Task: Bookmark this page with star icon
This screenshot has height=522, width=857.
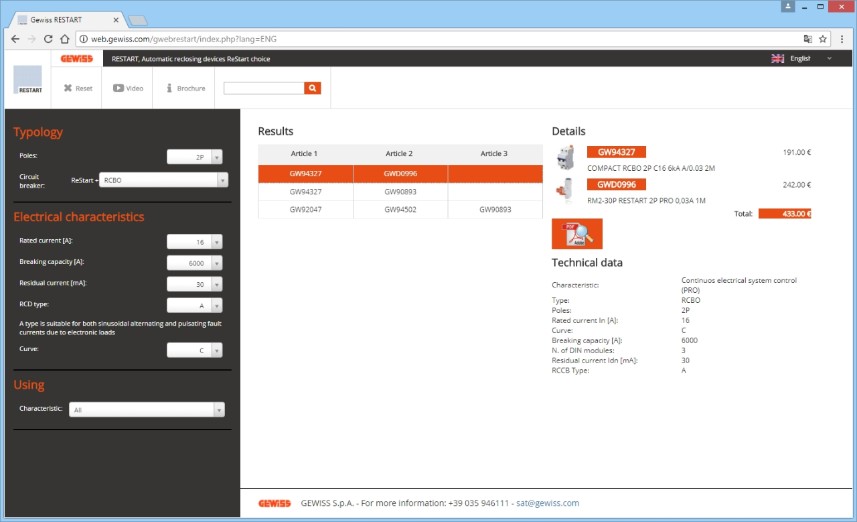Action: [823, 39]
